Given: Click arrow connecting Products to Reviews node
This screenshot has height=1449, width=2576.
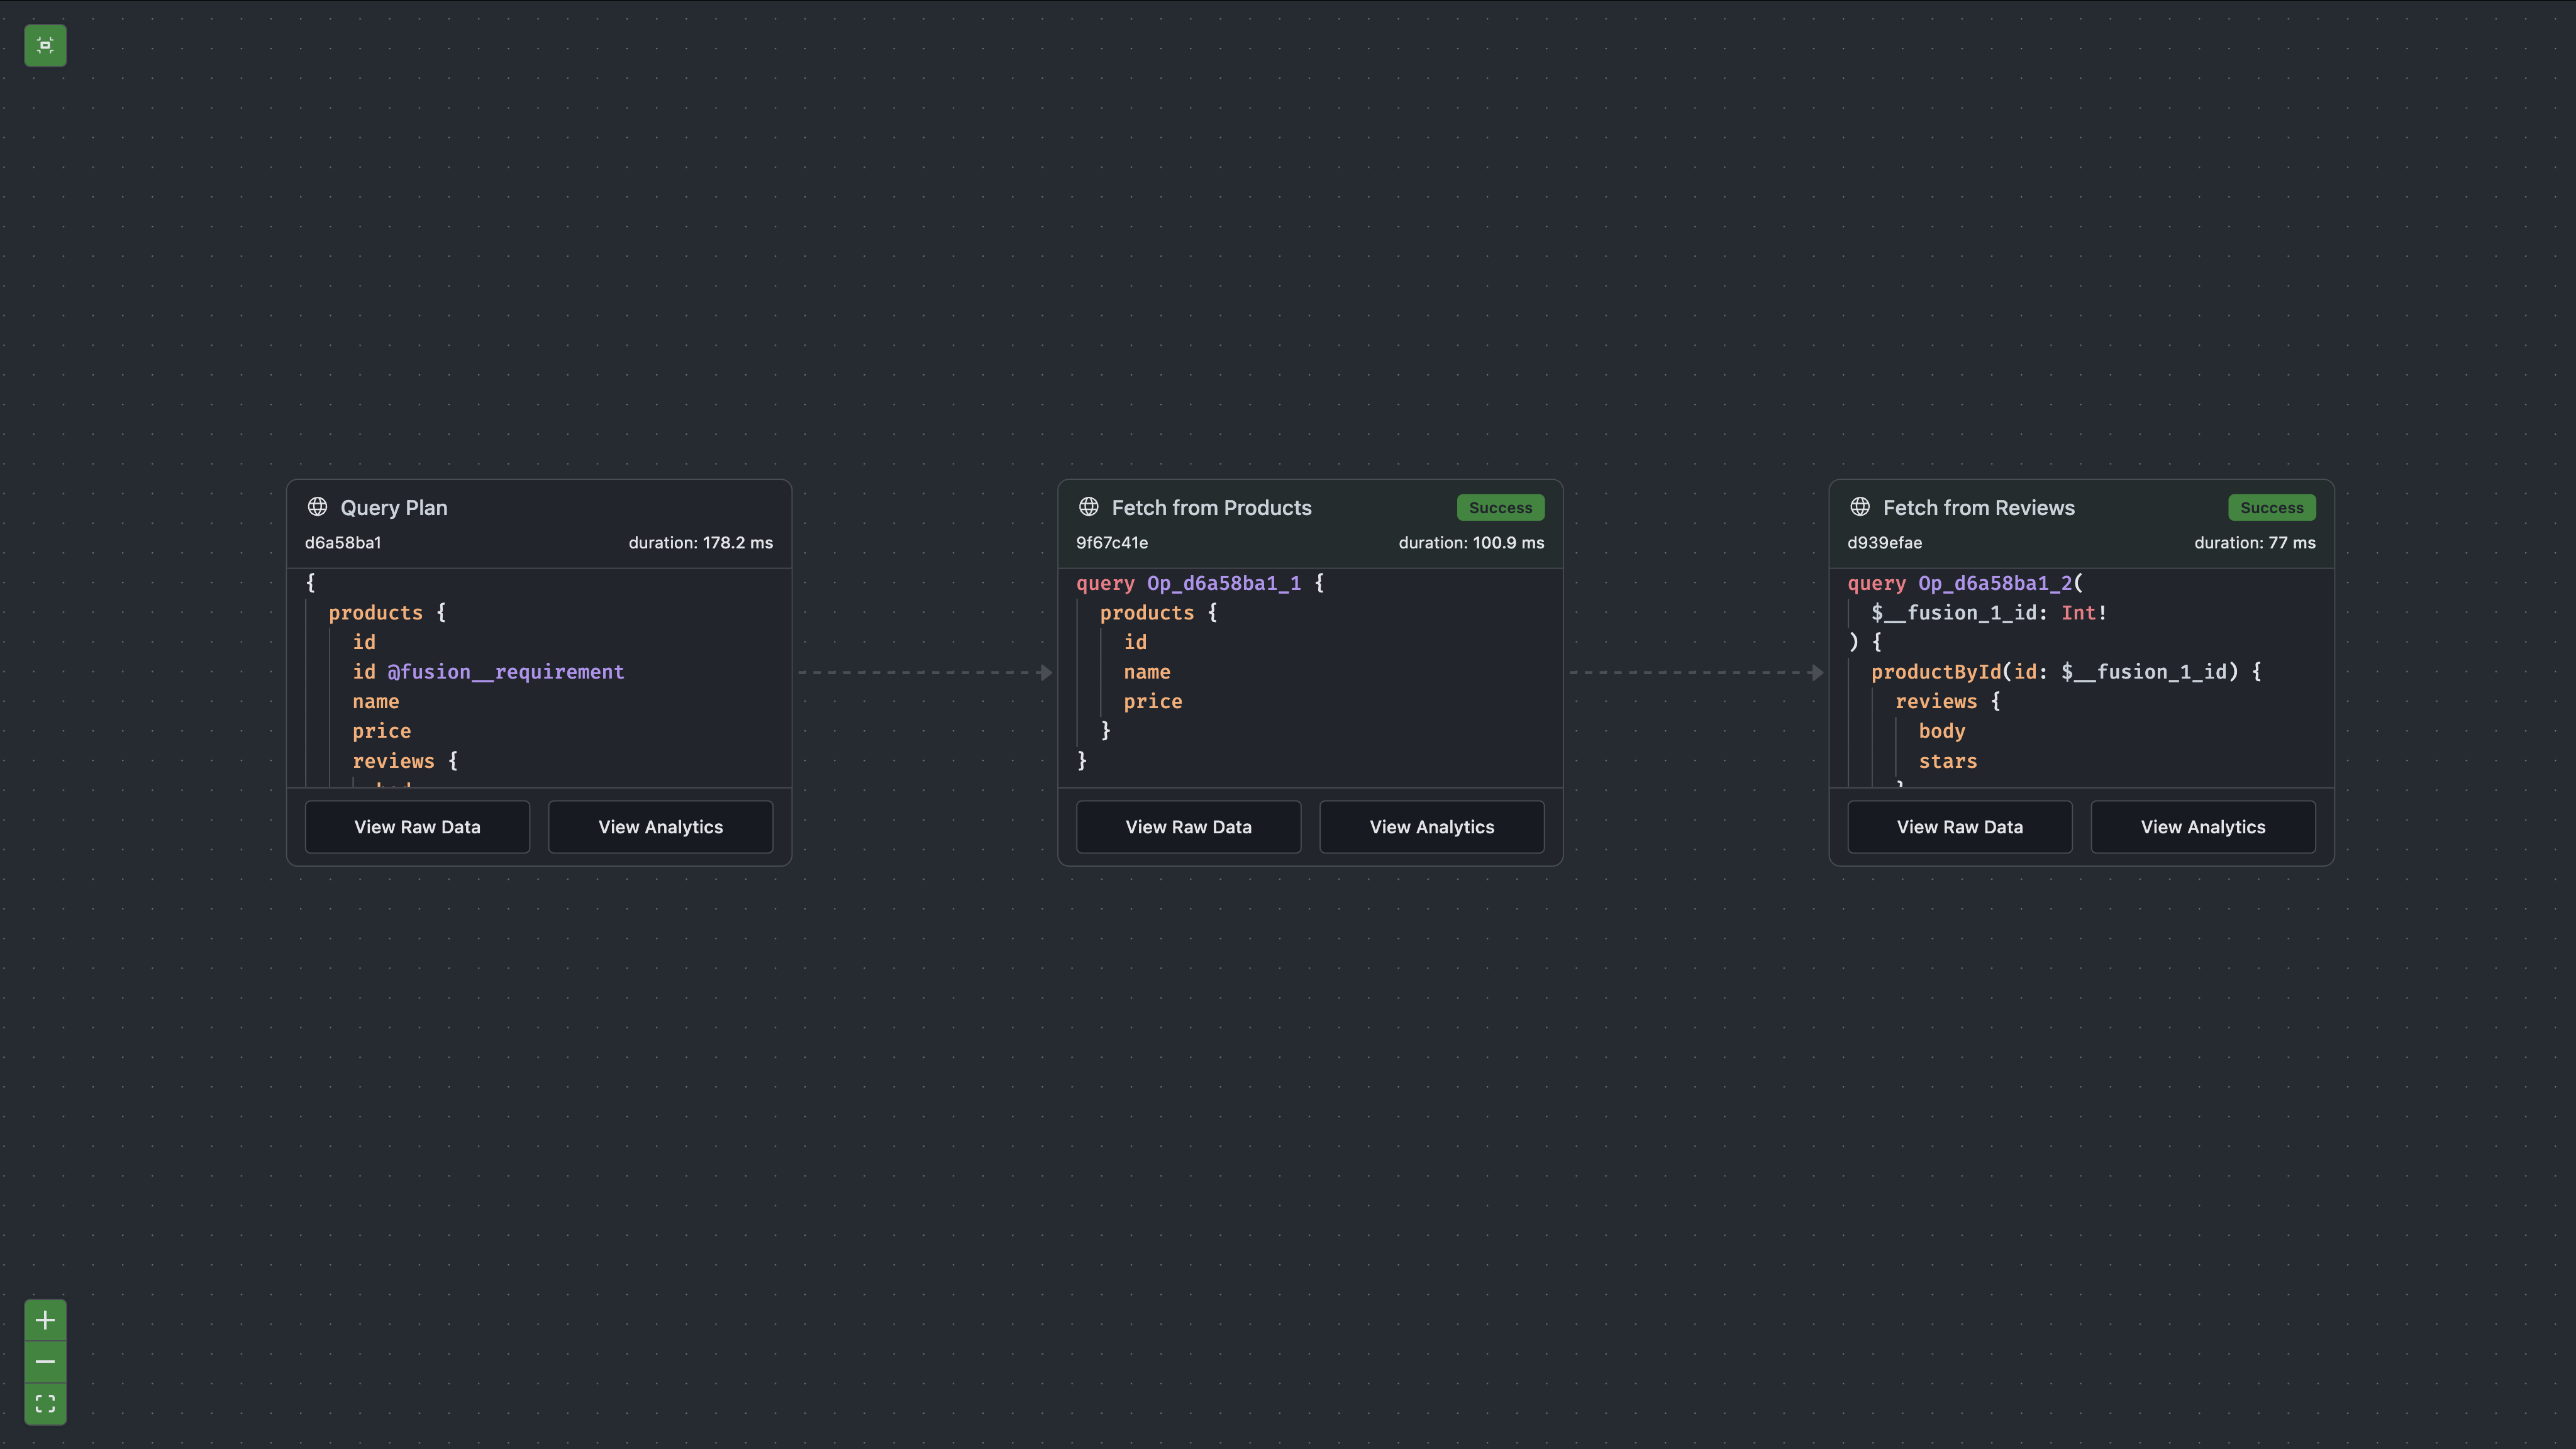Looking at the screenshot, I should point(1696,672).
